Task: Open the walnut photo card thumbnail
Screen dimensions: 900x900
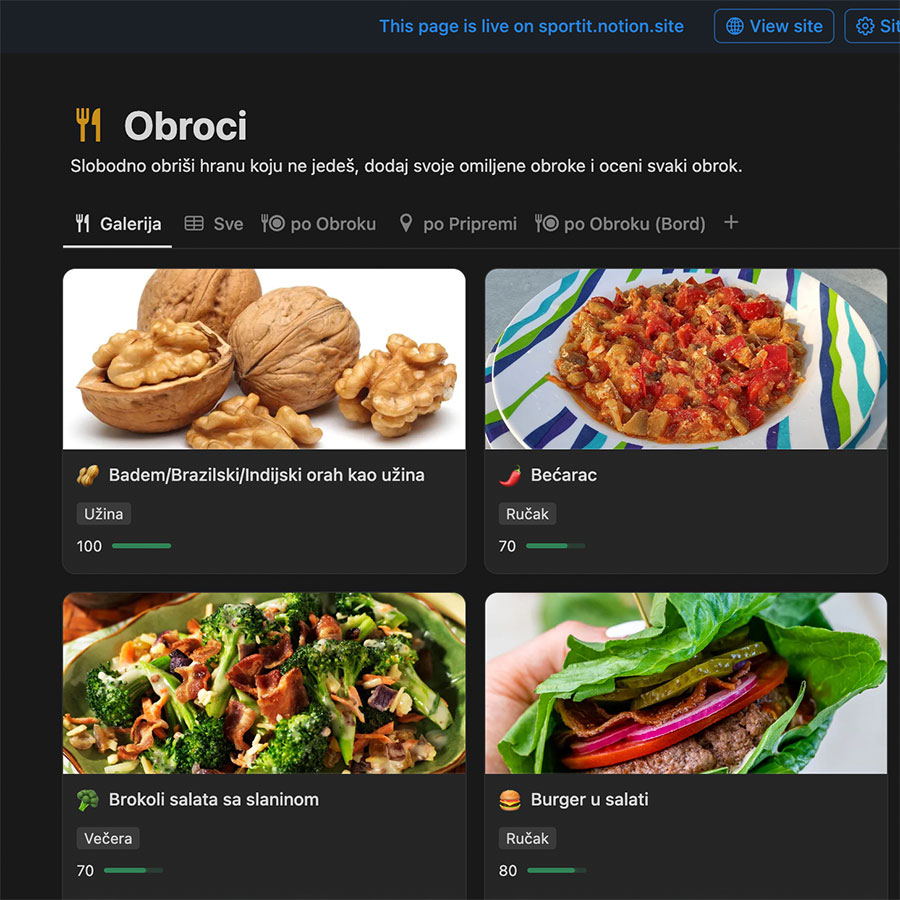Action: point(264,359)
